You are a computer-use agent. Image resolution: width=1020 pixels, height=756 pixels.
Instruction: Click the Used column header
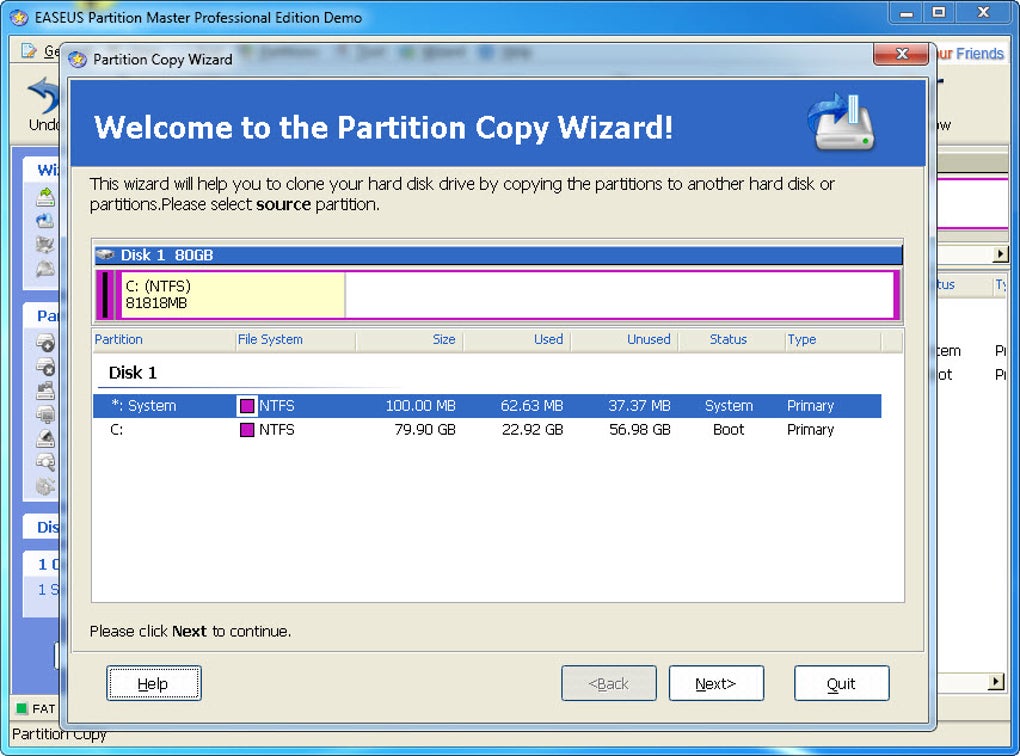(x=517, y=340)
